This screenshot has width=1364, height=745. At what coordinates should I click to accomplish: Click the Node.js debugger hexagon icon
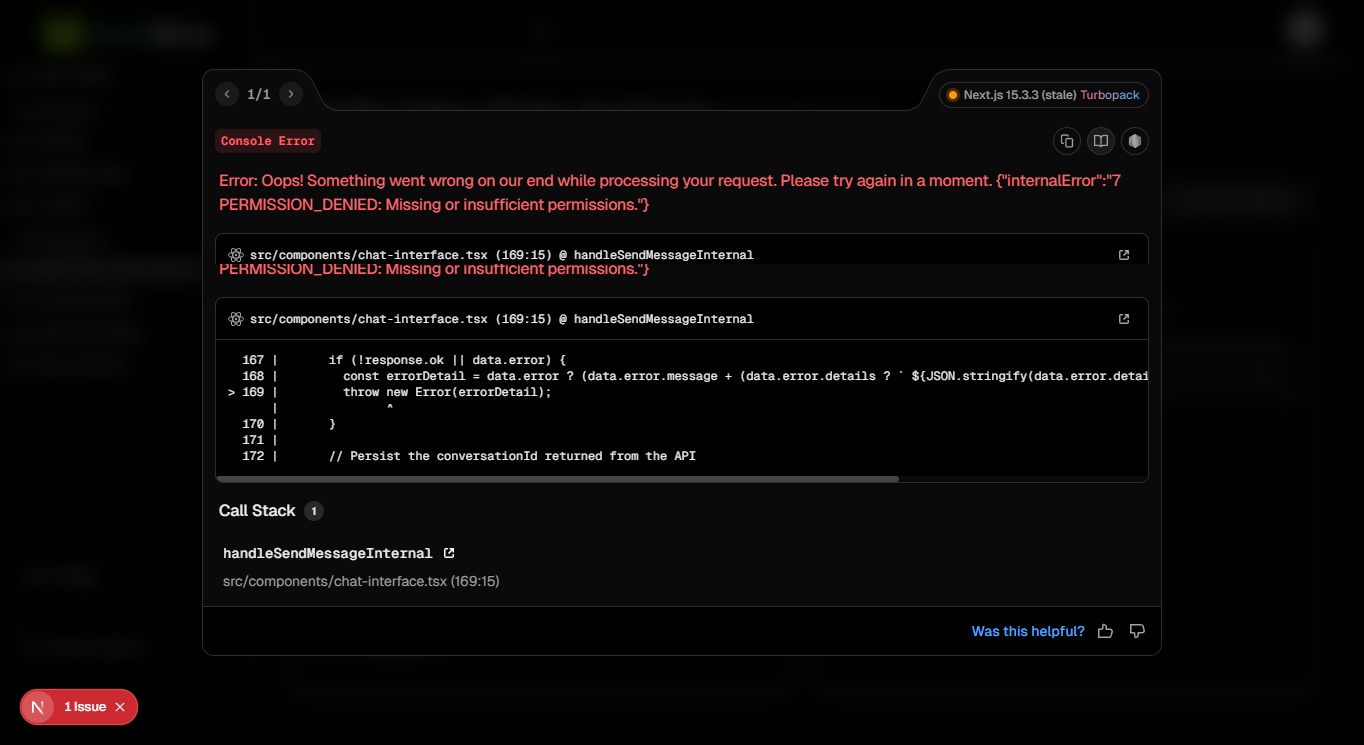[x=1135, y=141]
